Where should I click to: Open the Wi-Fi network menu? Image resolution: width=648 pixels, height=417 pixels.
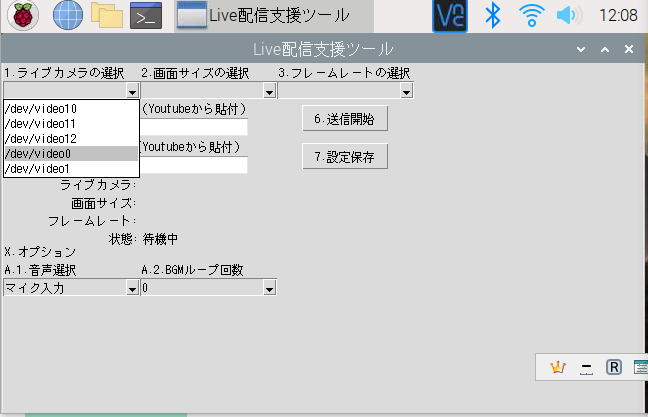pos(531,16)
